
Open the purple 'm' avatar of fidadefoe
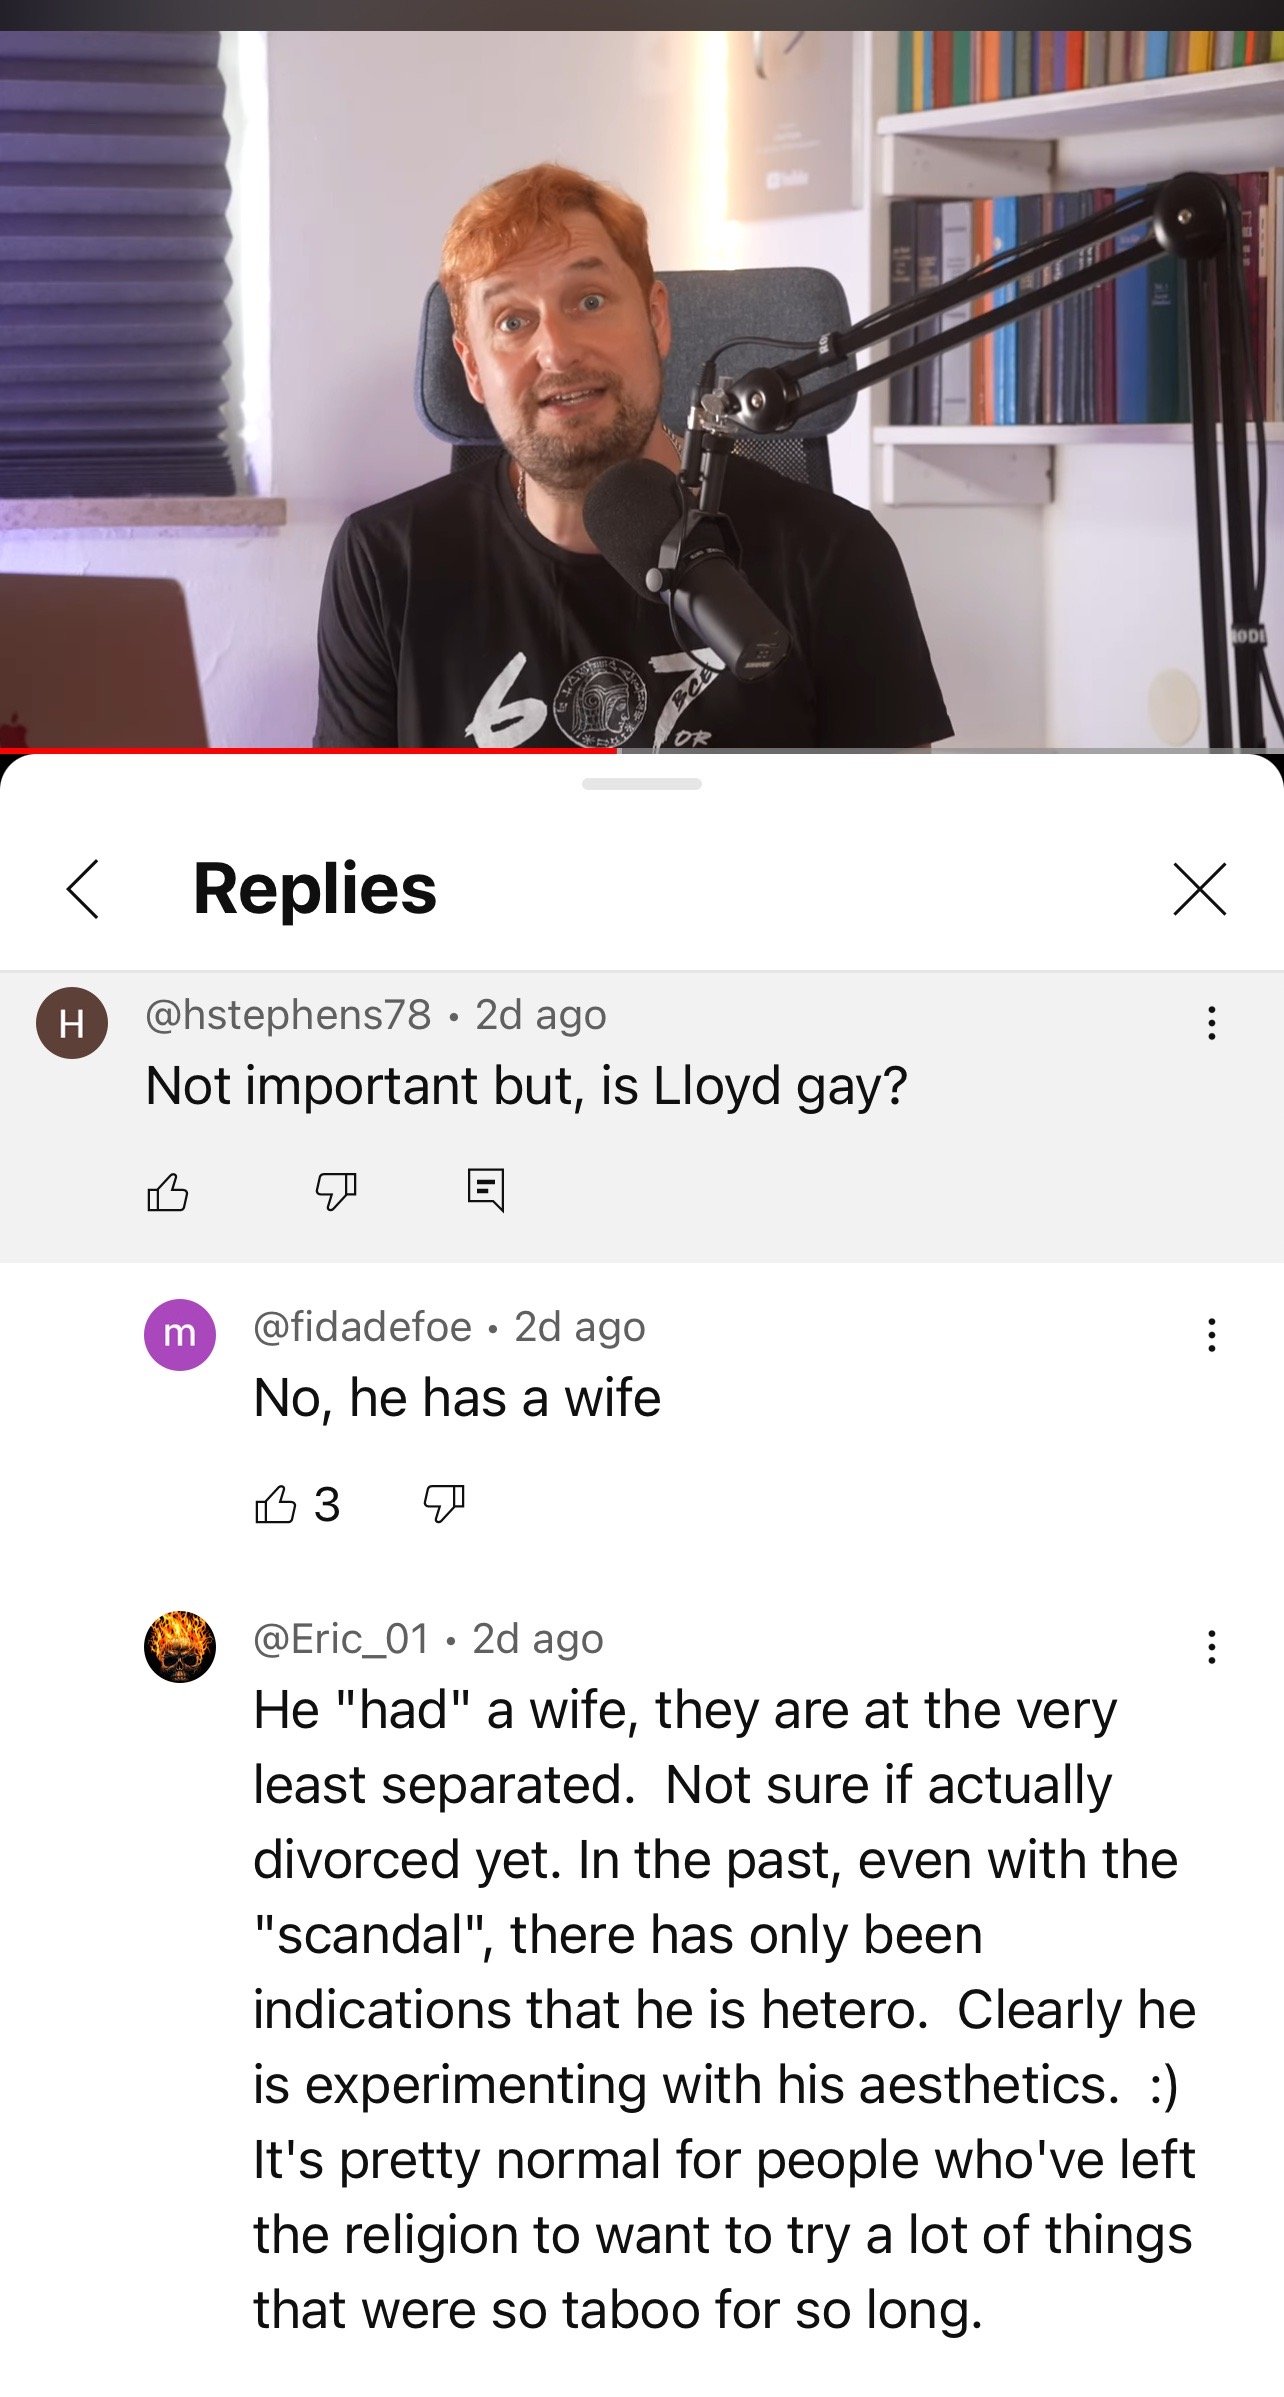pyautogui.click(x=180, y=1334)
